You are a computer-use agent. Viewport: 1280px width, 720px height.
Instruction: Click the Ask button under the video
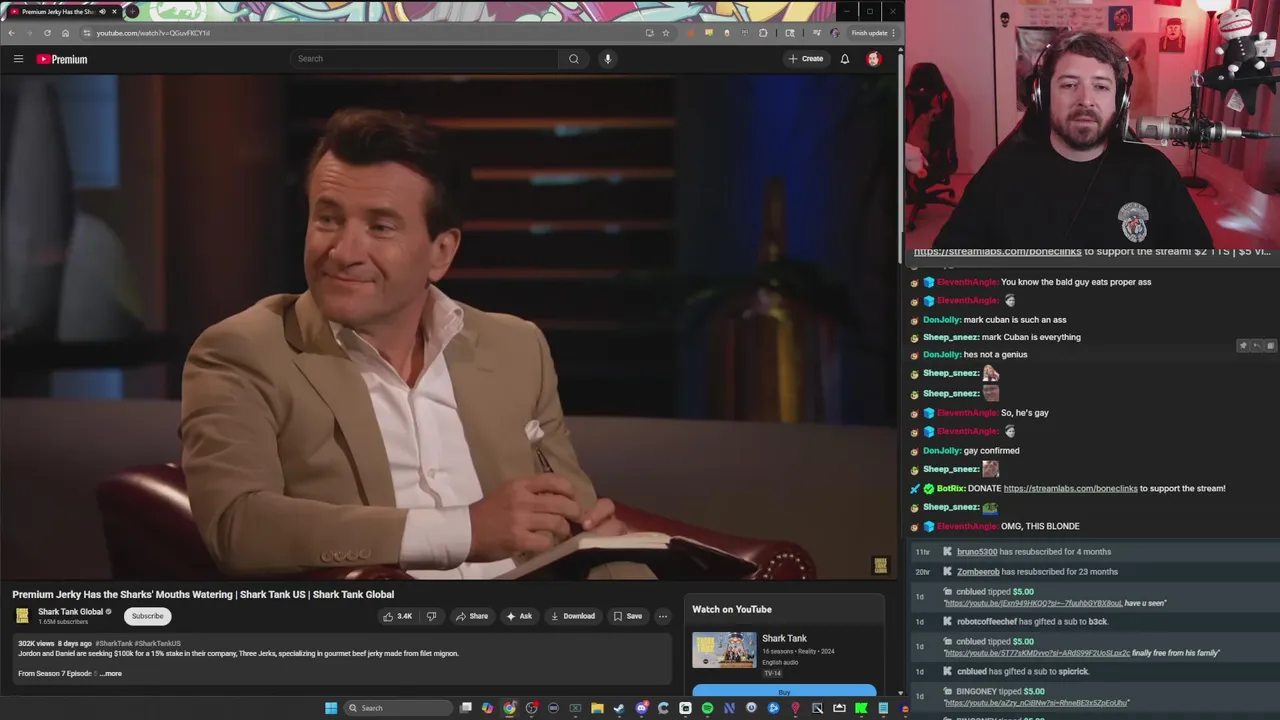click(519, 616)
